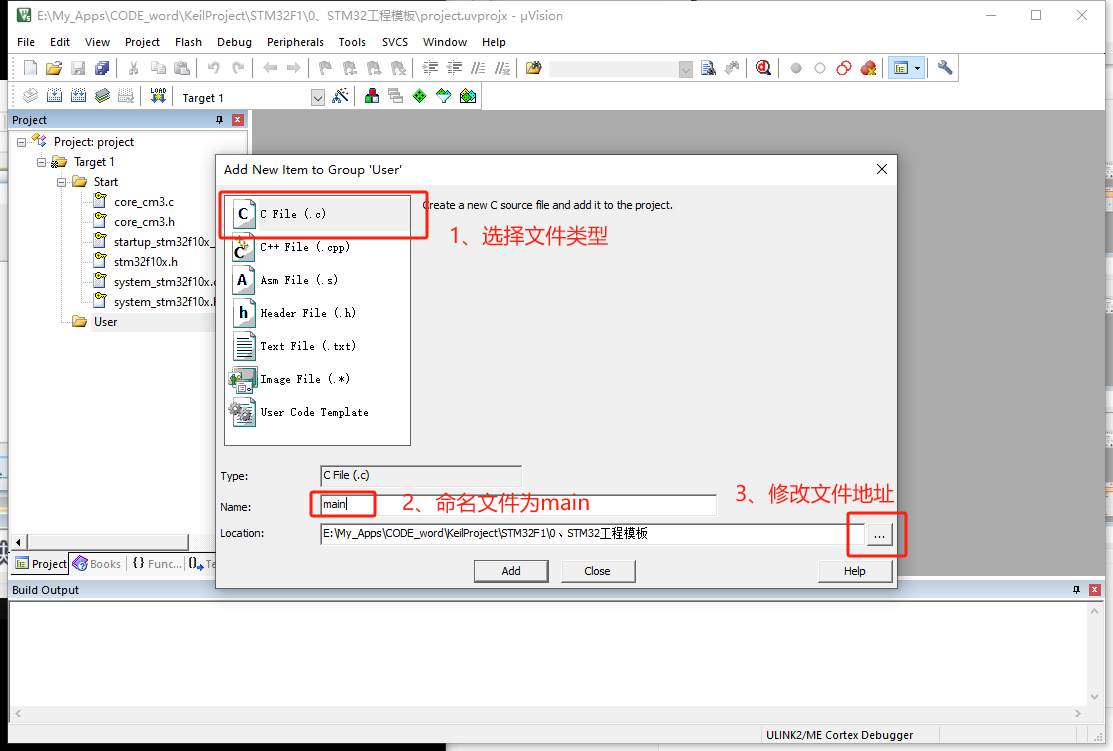Click ULINK2/ME Cortex Debugger status text

click(x=839, y=735)
